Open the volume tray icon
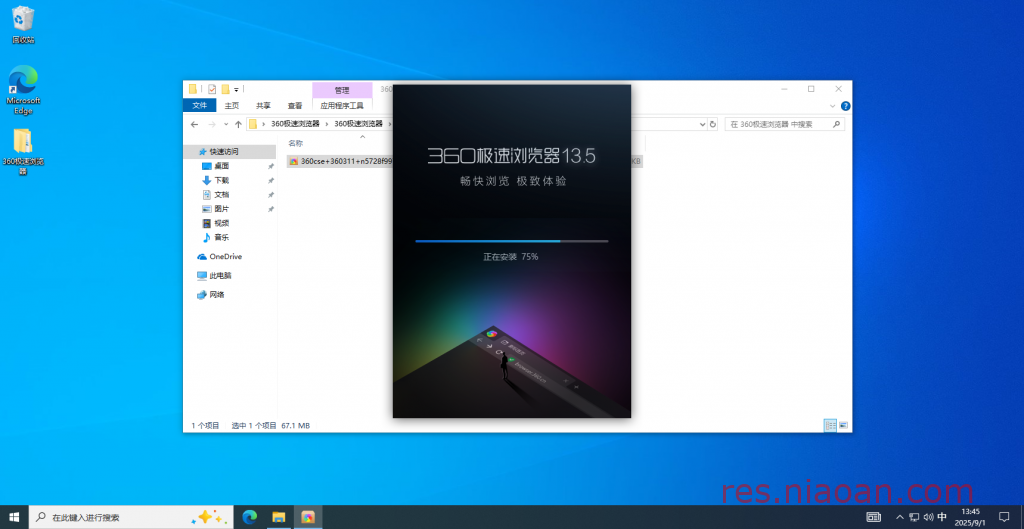 pyautogui.click(x=928, y=517)
